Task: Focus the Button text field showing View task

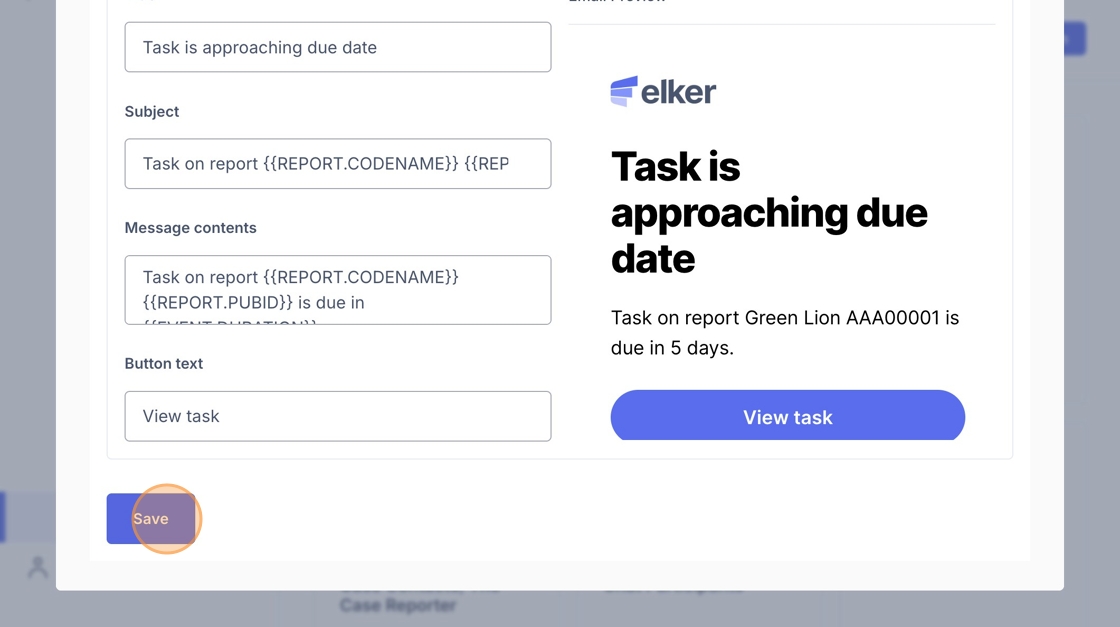Action: click(x=338, y=416)
